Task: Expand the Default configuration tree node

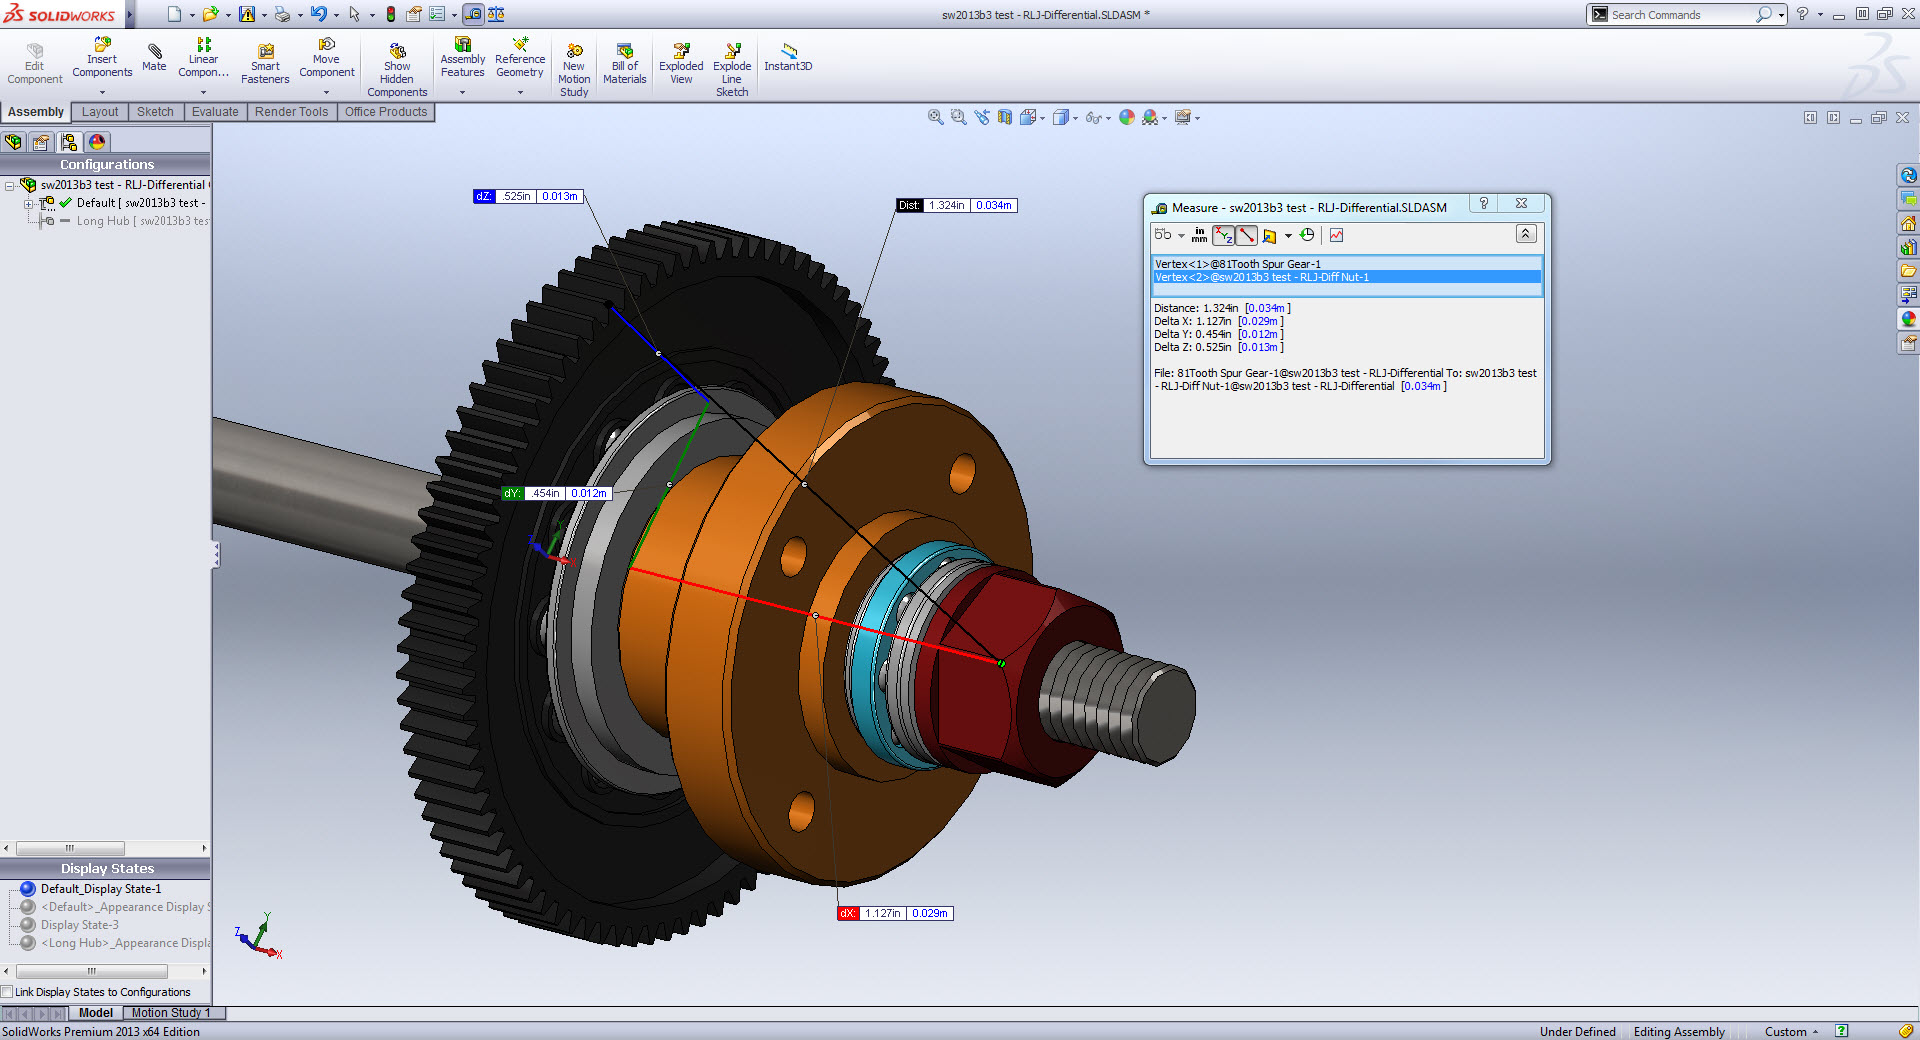Action: pyautogui.click(x=29, y=203)
